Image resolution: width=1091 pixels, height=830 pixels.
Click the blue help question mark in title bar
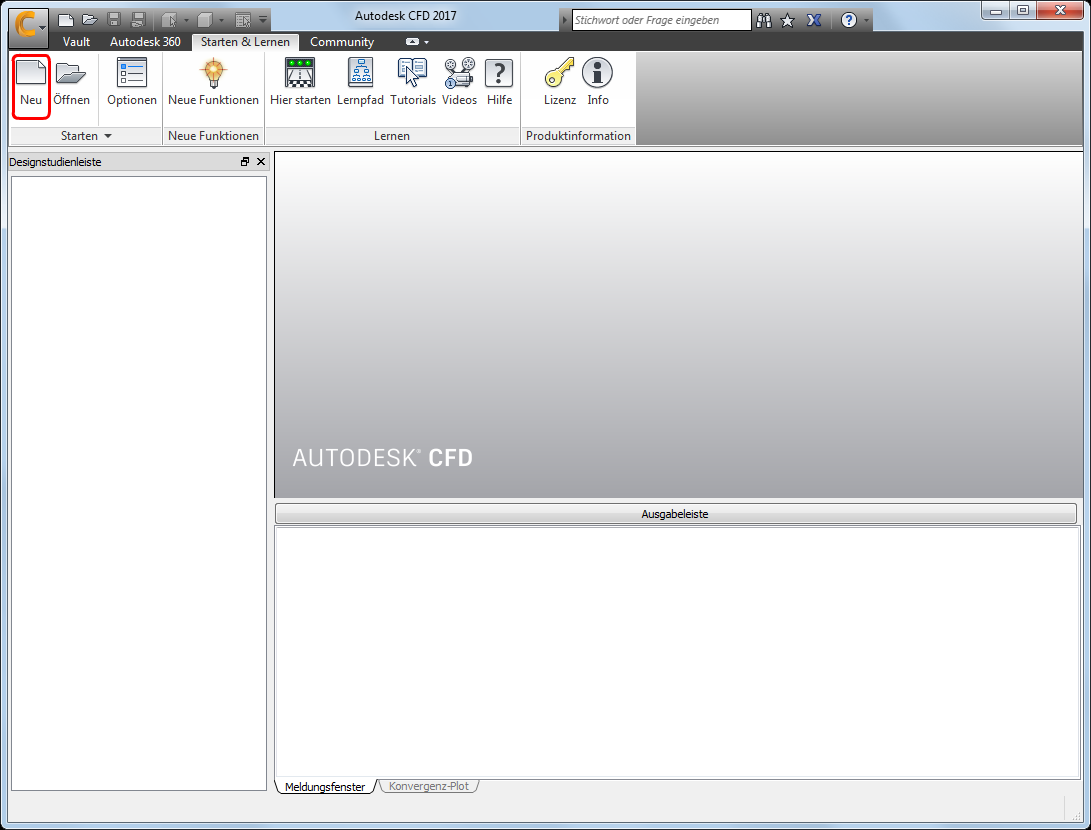pyautogui.click(x=849, y=20)
